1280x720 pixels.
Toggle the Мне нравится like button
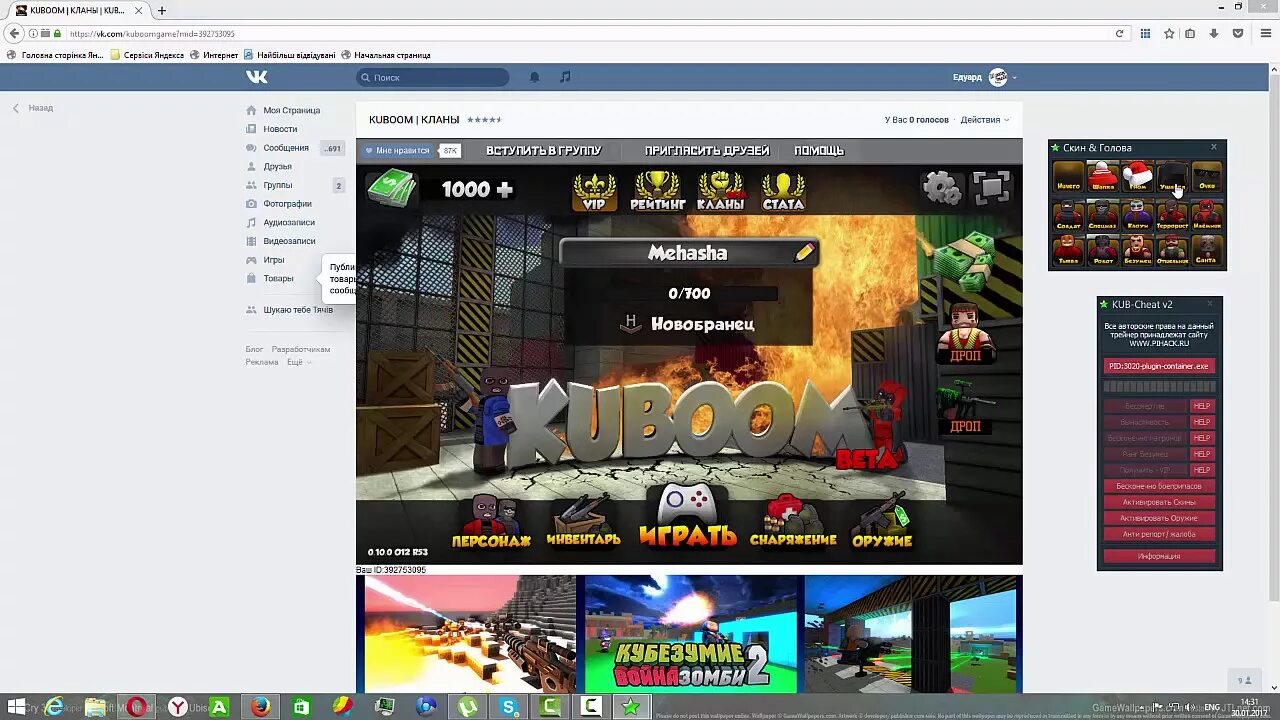pyautogui.click(x=397, y=150)
